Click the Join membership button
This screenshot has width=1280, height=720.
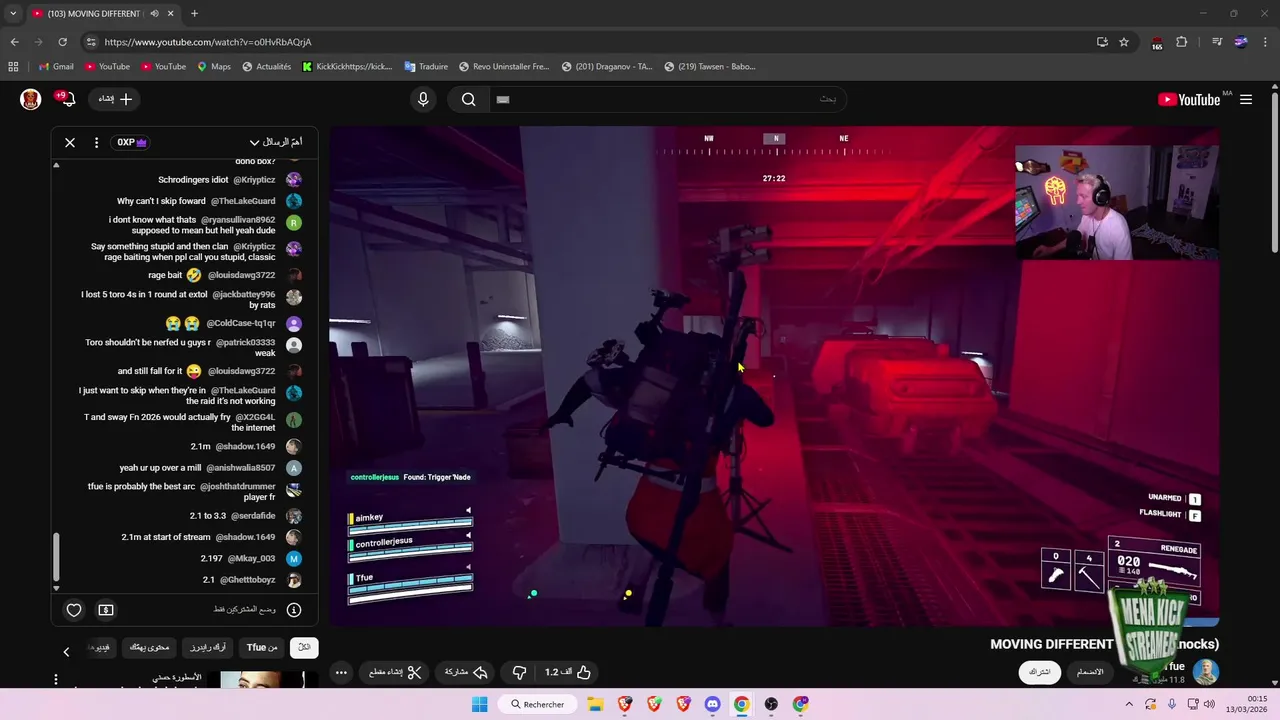tap(1090, 672)
